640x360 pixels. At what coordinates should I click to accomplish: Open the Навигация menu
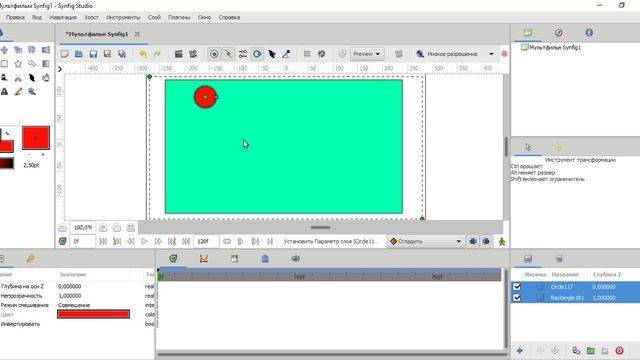[x=63, y=18]
